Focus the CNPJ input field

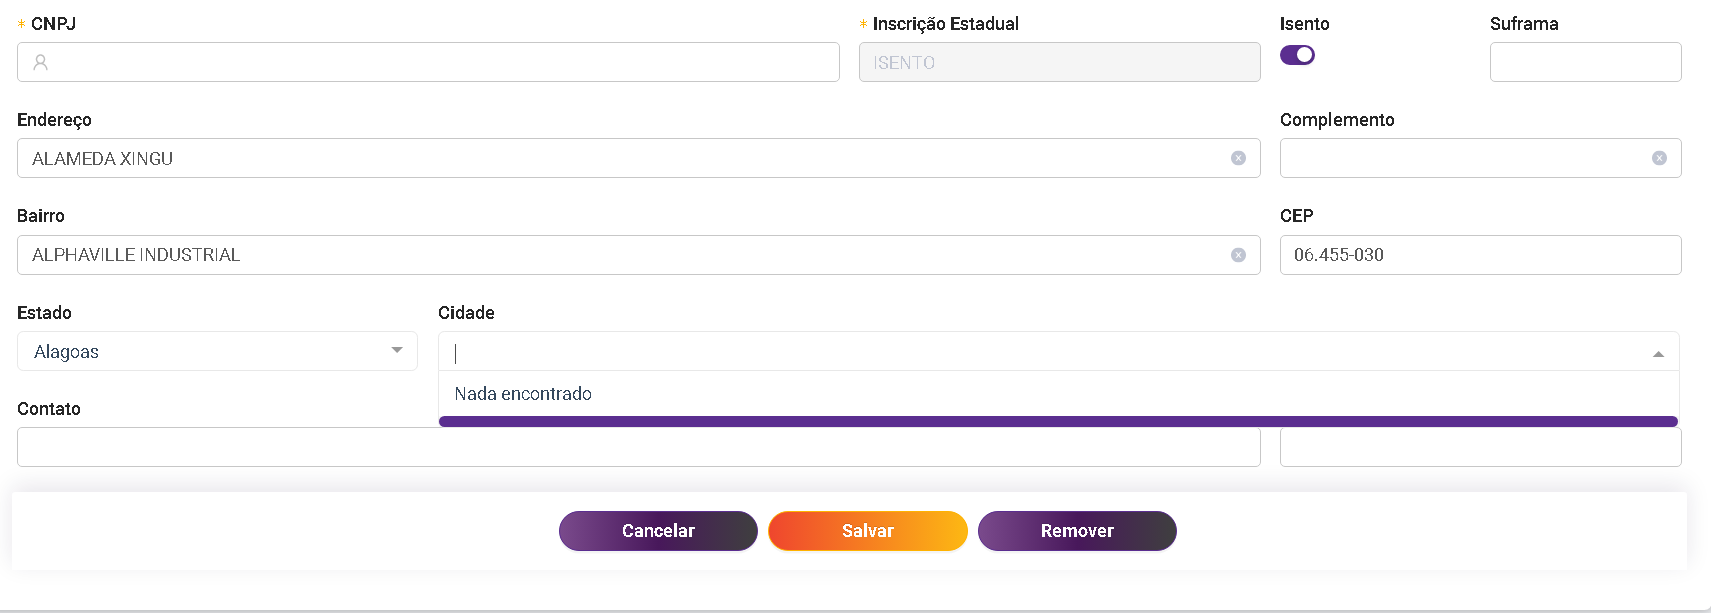pos(440,62)
